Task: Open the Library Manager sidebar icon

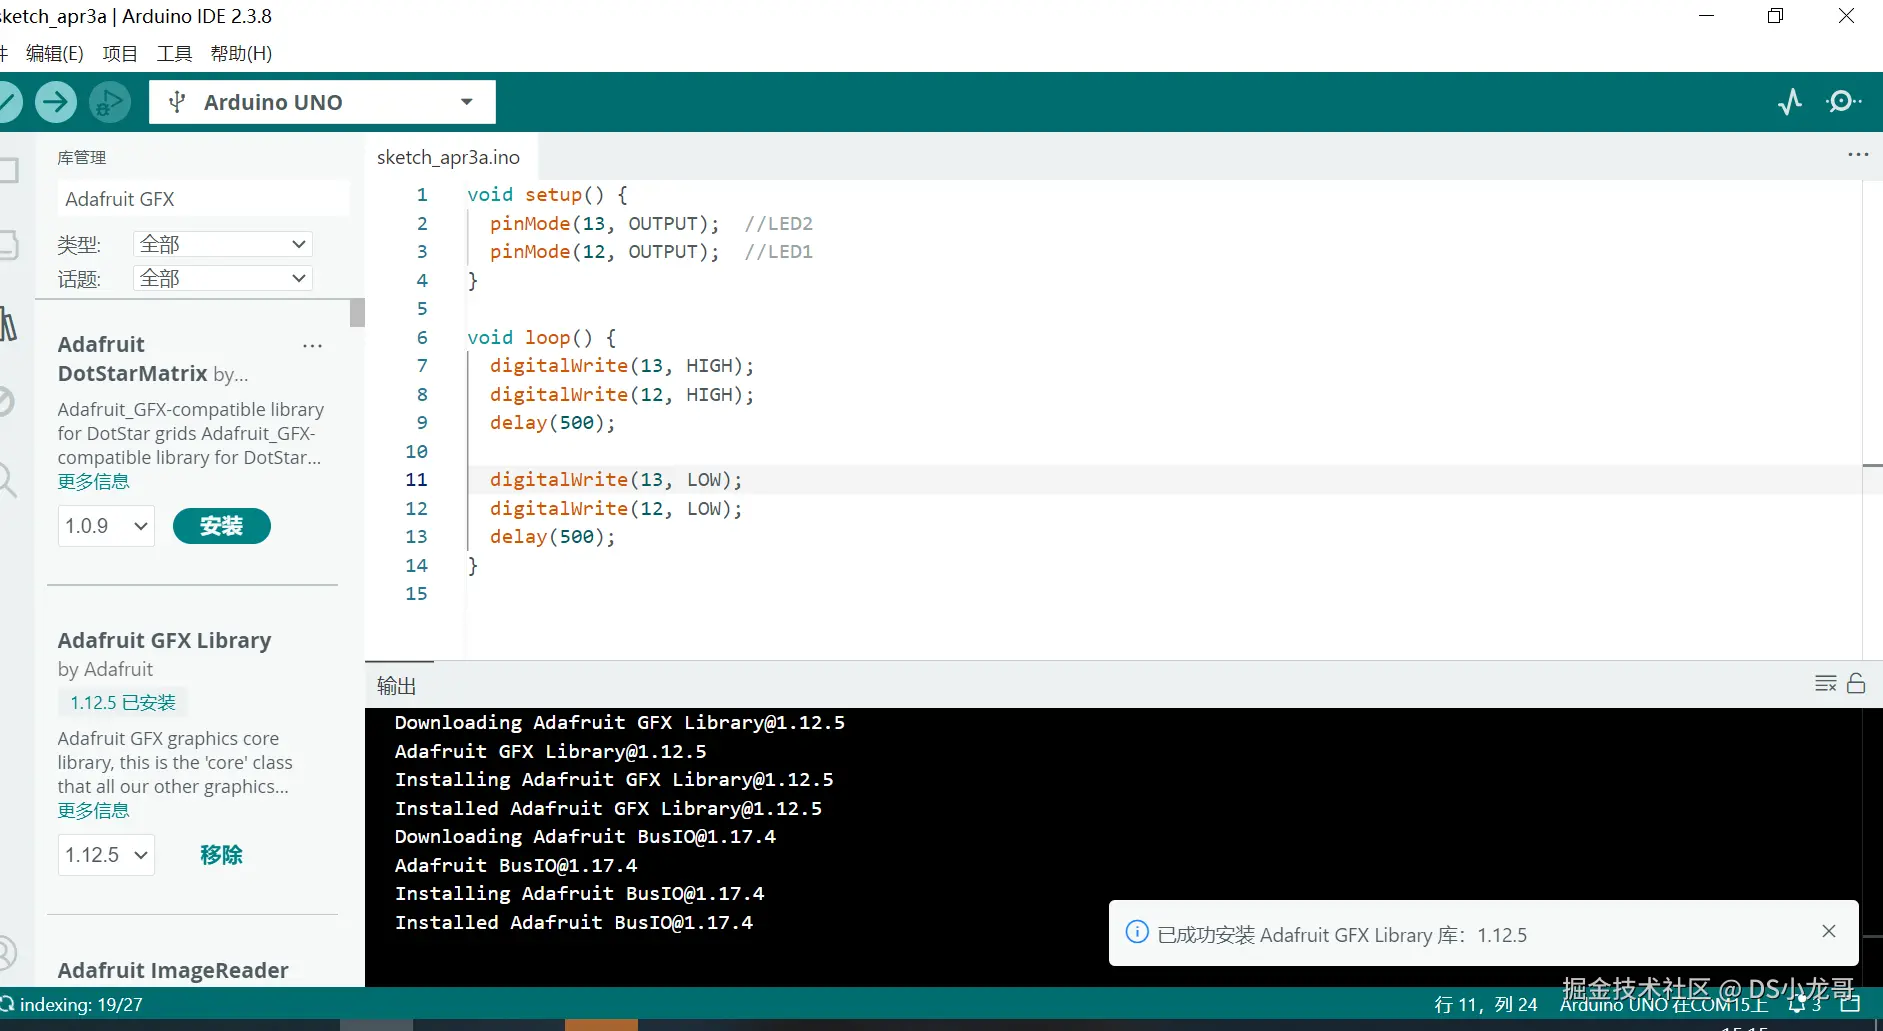Action: point(8,324)
